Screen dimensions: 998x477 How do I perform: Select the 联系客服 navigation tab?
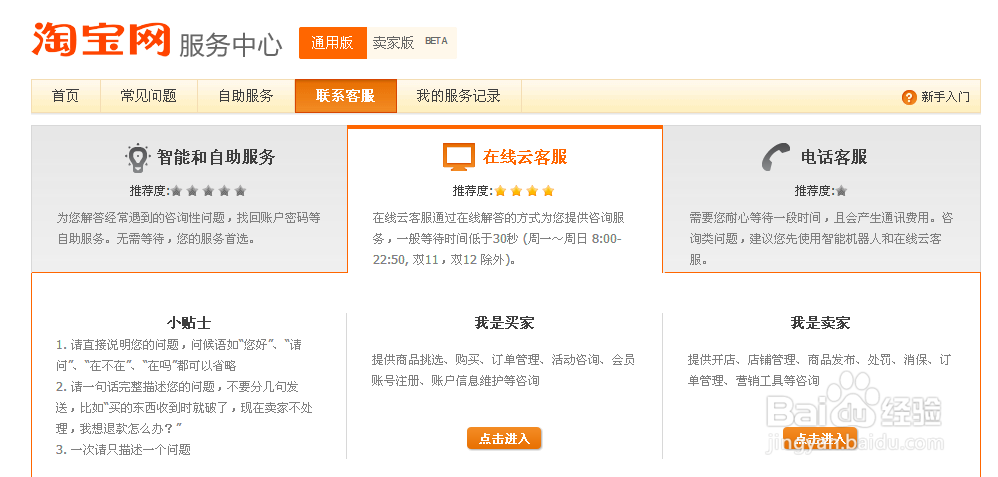pos(346,96)
